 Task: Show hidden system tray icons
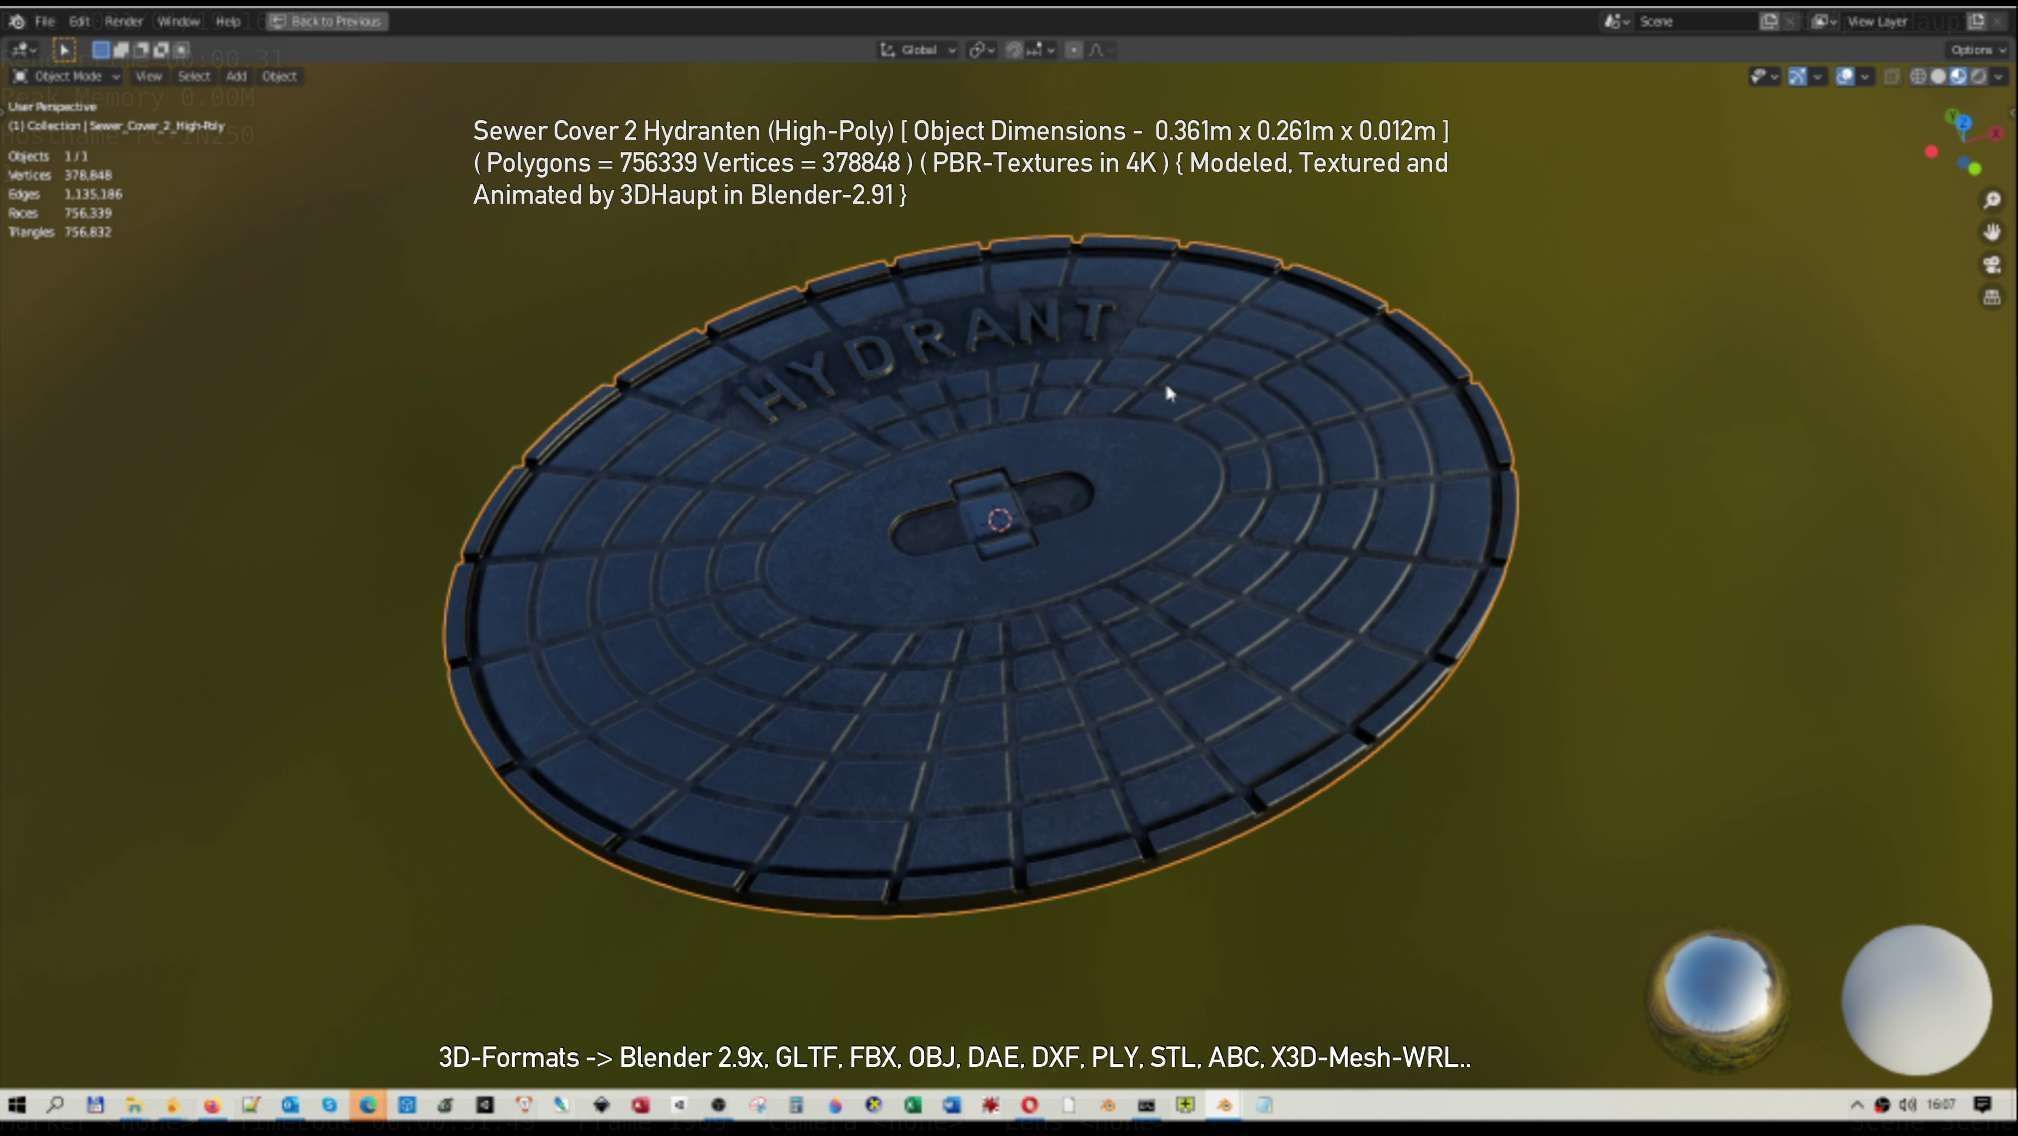click(x=1857, y=1105)
